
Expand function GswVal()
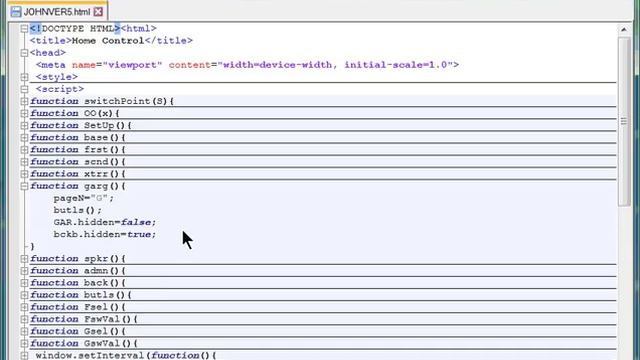coord(24,343)
